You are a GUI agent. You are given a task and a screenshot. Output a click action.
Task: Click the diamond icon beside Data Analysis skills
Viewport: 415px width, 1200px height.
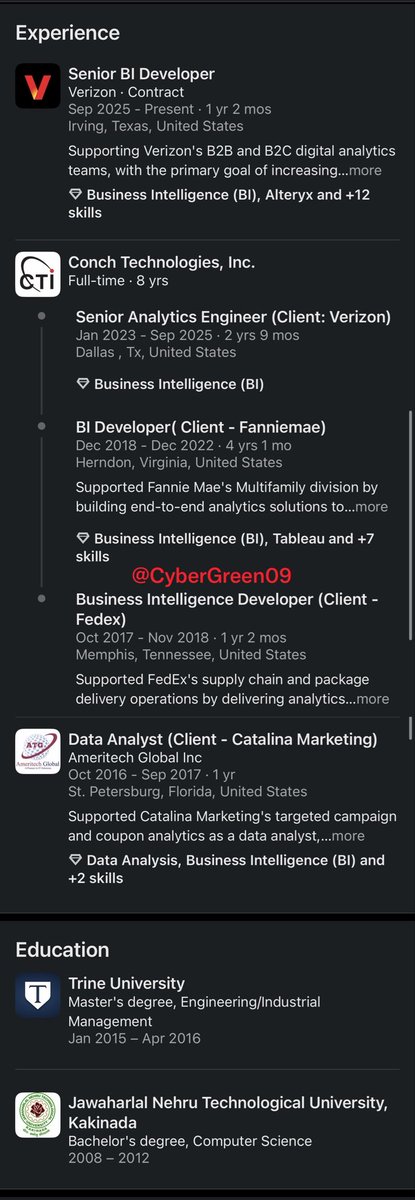click(75, 860)
